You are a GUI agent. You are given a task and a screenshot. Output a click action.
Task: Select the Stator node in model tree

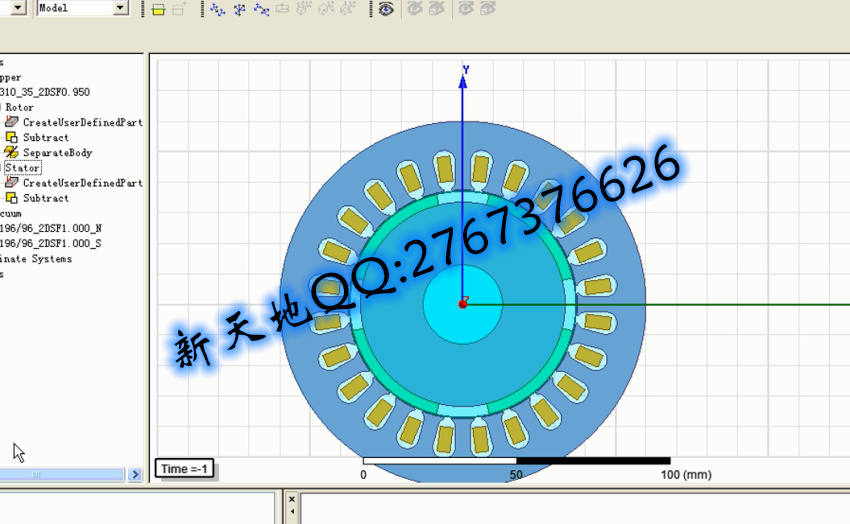[22, 168]
